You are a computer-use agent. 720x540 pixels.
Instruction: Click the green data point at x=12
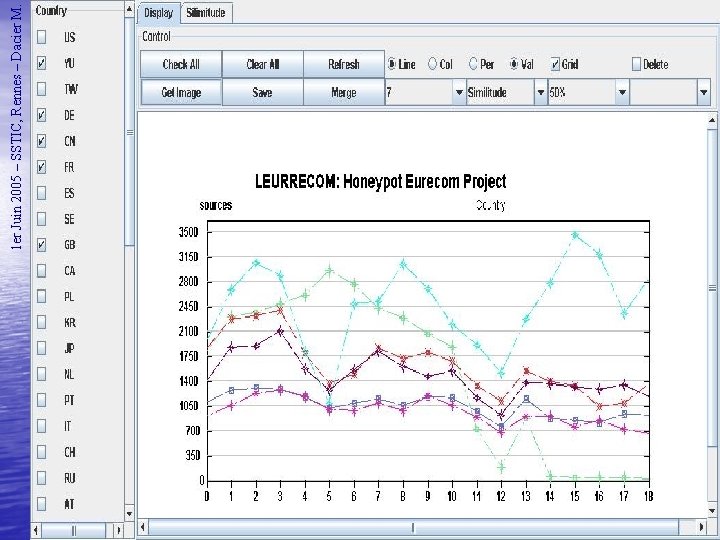click(x=501, y=468)
